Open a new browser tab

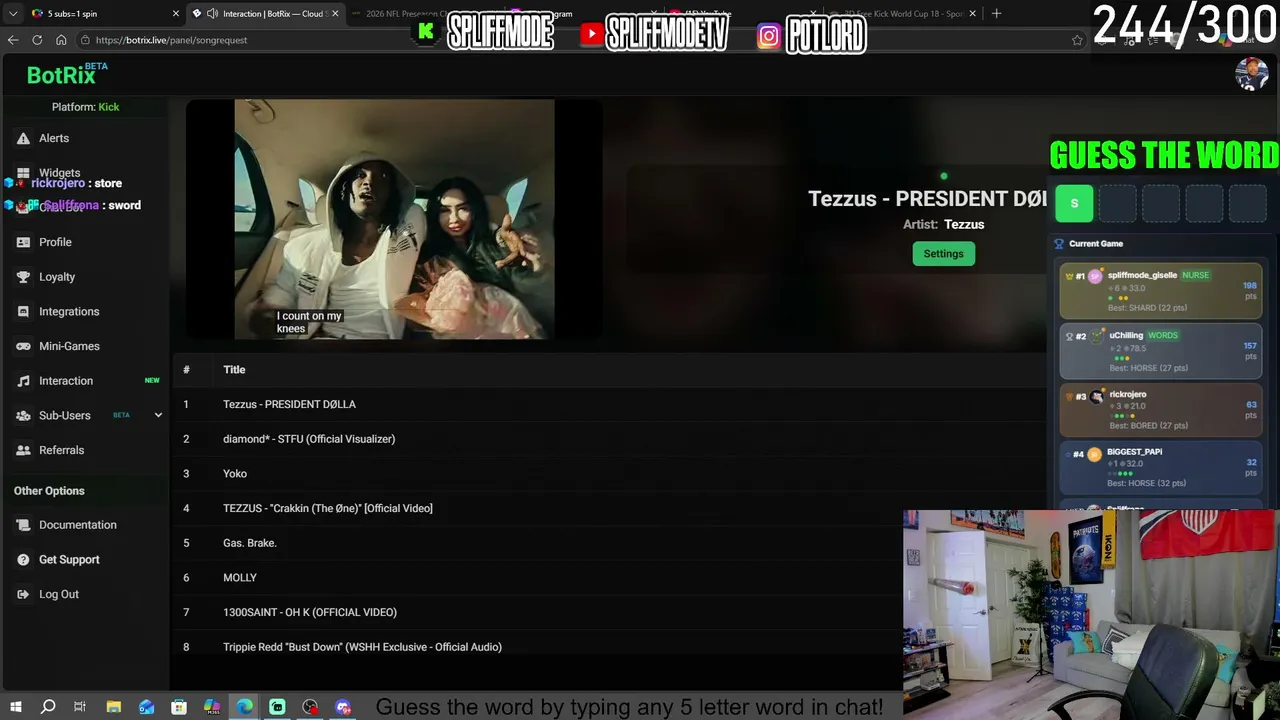[x=996, y=14]
